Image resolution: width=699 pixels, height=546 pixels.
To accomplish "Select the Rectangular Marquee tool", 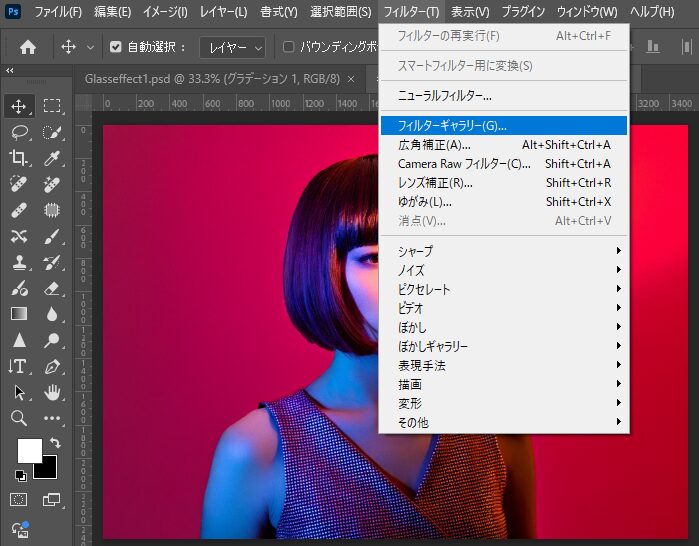I will [52, 107].
